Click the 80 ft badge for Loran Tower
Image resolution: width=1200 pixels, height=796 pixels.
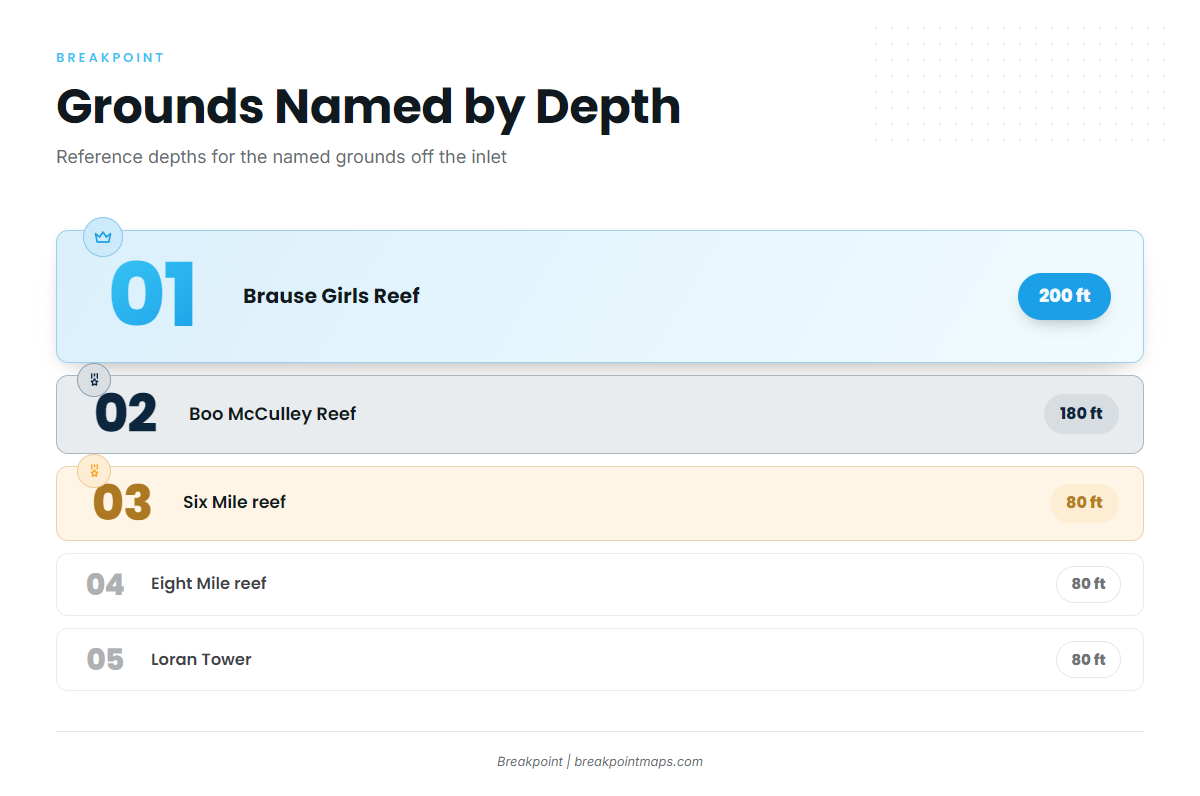[1088, 660]
